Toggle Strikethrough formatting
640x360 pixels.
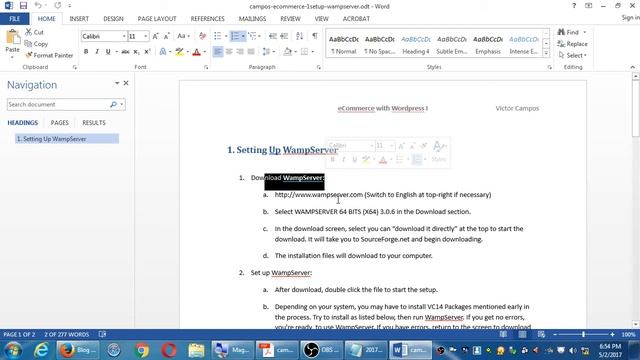tap(125, 52)
